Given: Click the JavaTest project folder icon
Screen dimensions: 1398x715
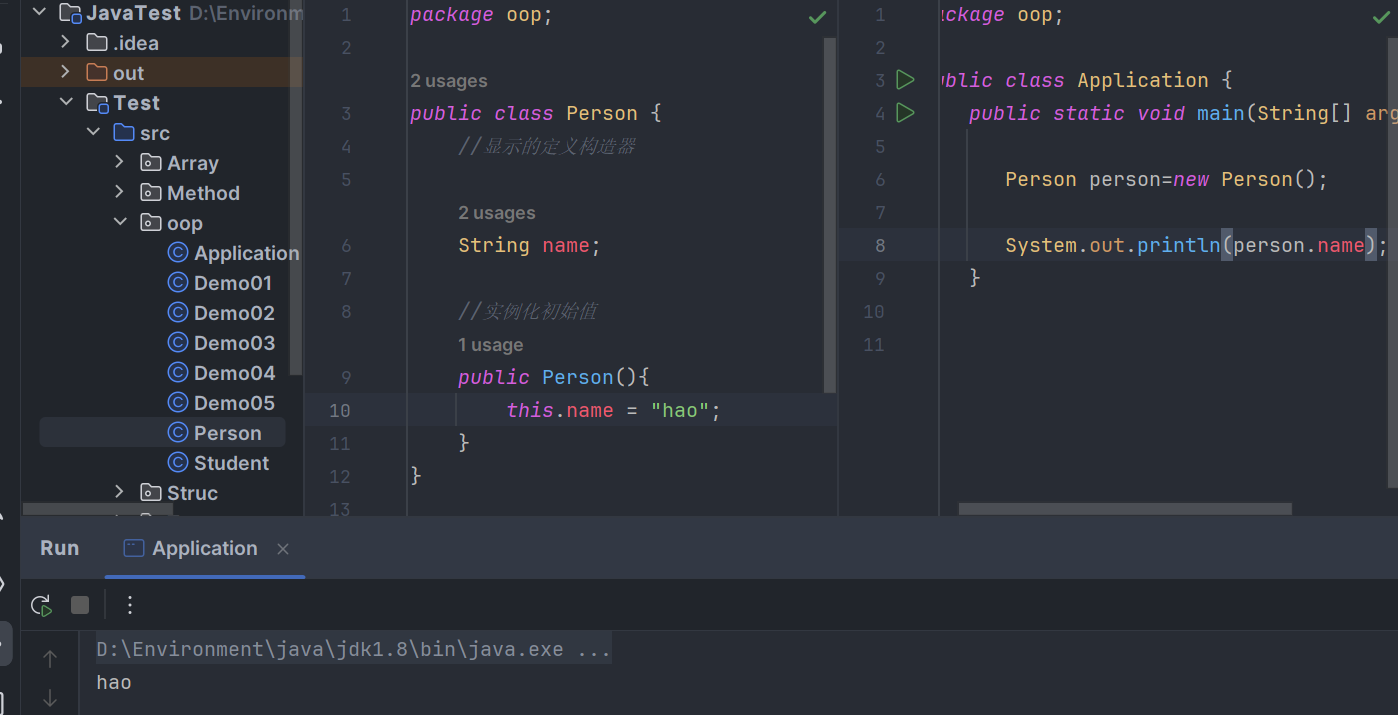Looking at the screenshot, I should [70, 13].
